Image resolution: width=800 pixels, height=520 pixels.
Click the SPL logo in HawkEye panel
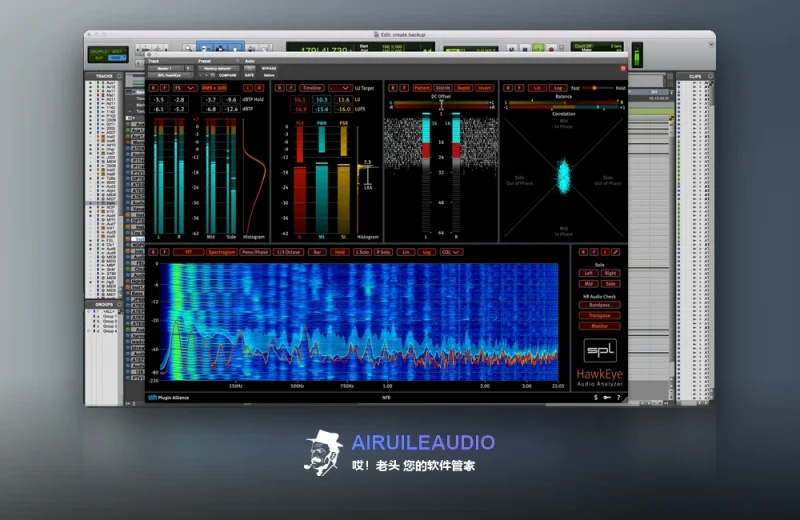coord(600,350)
